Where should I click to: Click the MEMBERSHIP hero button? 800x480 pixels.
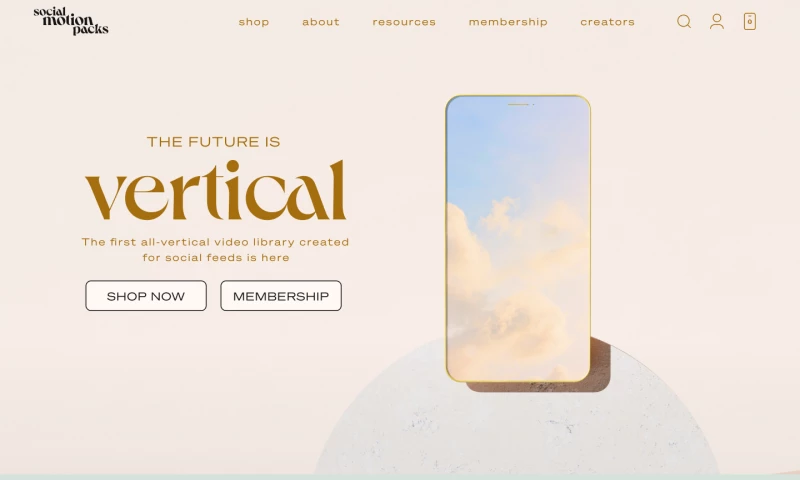point(281,295)
